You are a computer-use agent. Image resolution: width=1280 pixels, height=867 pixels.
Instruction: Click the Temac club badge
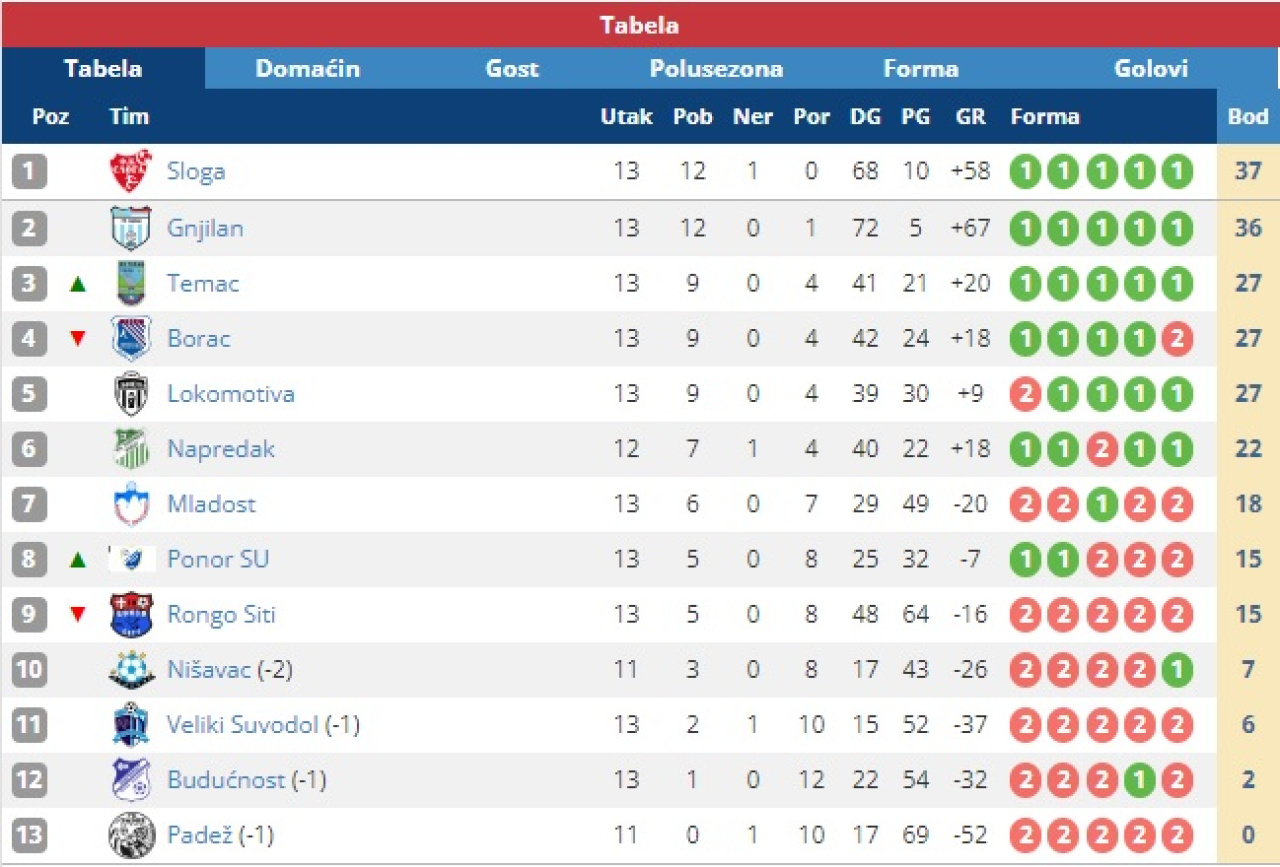tap(131, 283)
